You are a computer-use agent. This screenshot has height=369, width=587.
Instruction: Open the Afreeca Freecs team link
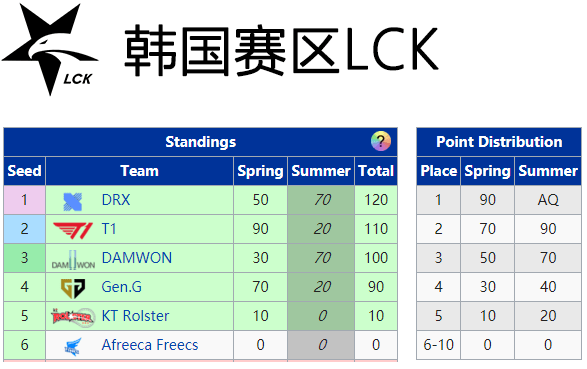(150, 345)
